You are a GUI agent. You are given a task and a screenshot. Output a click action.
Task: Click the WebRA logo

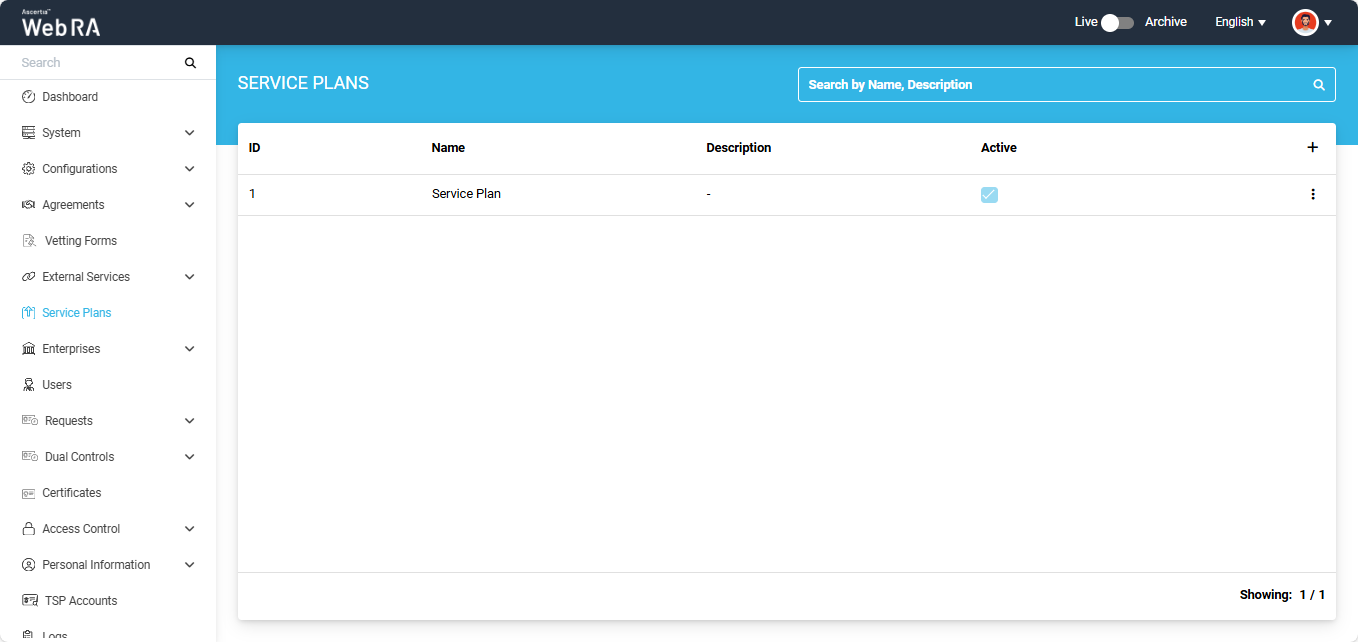(61, 24)
